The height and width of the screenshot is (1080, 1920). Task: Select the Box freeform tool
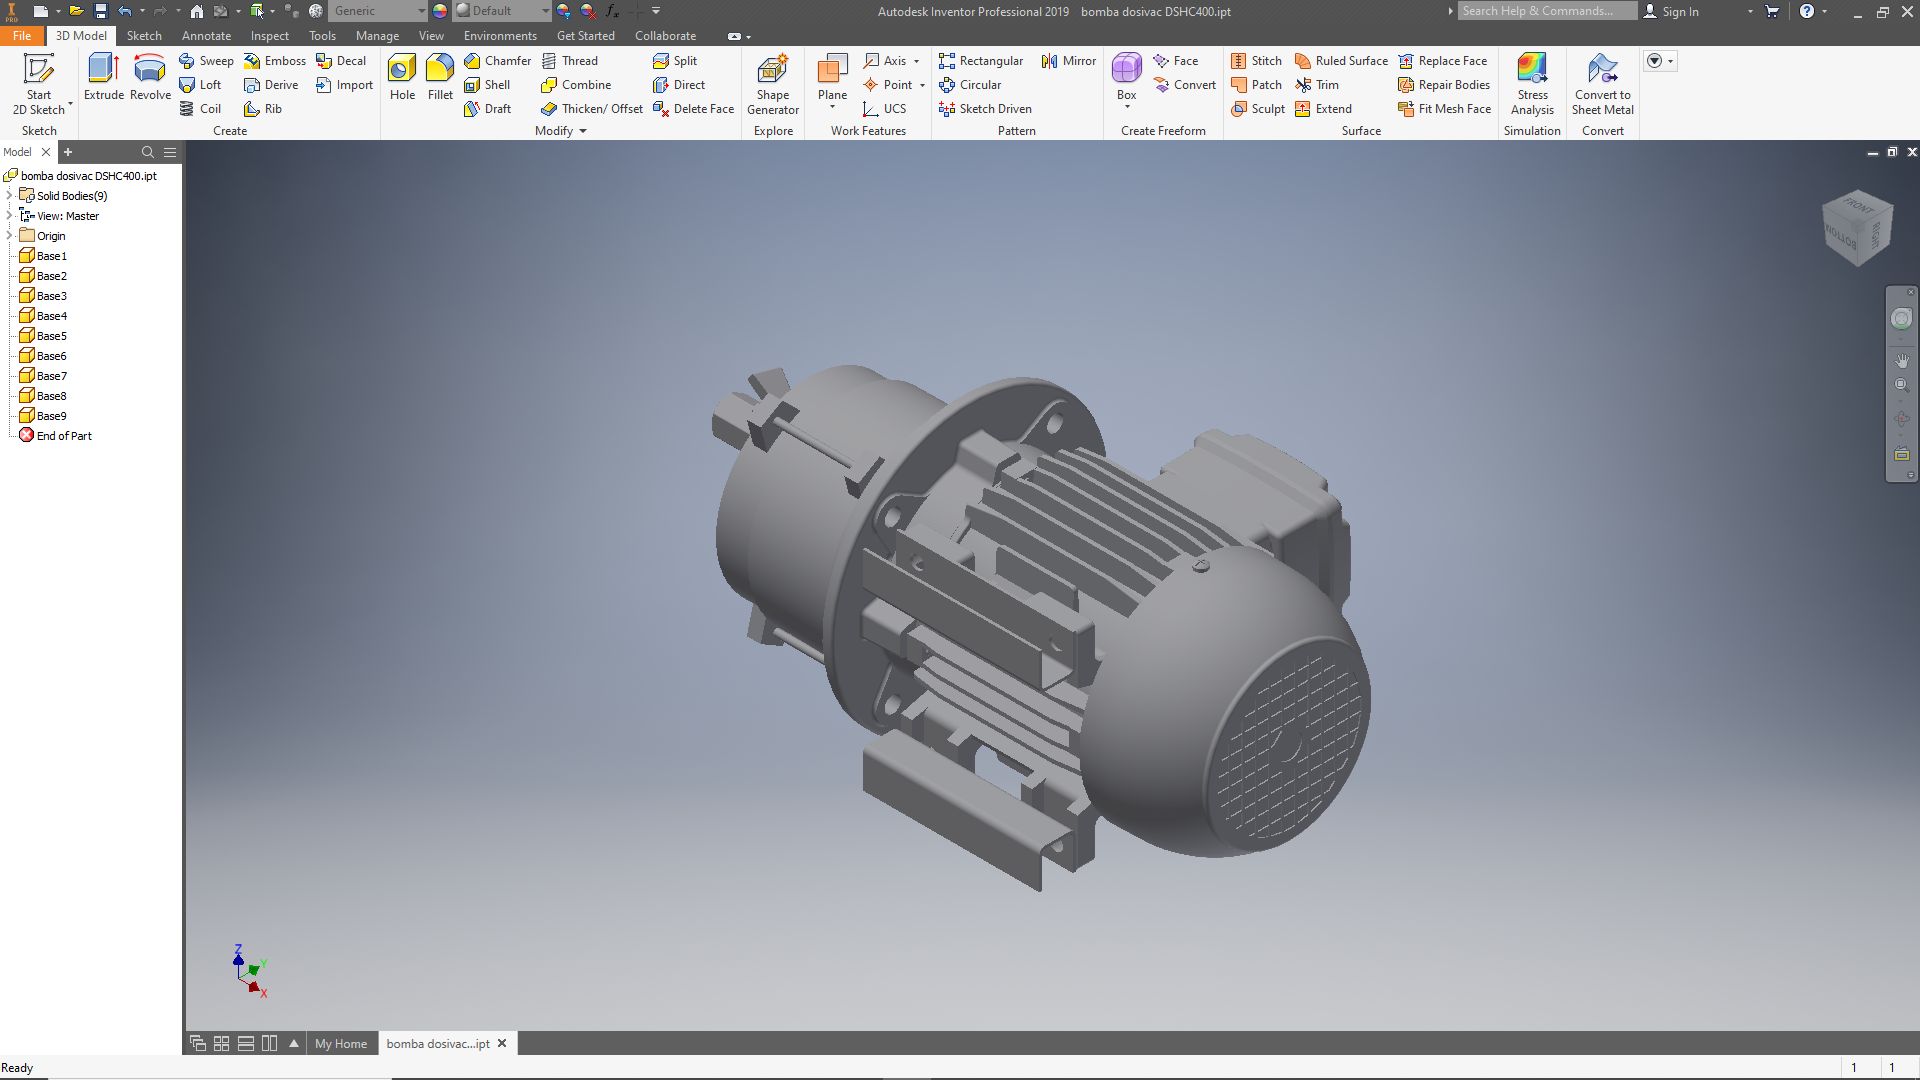(1126, 77)
